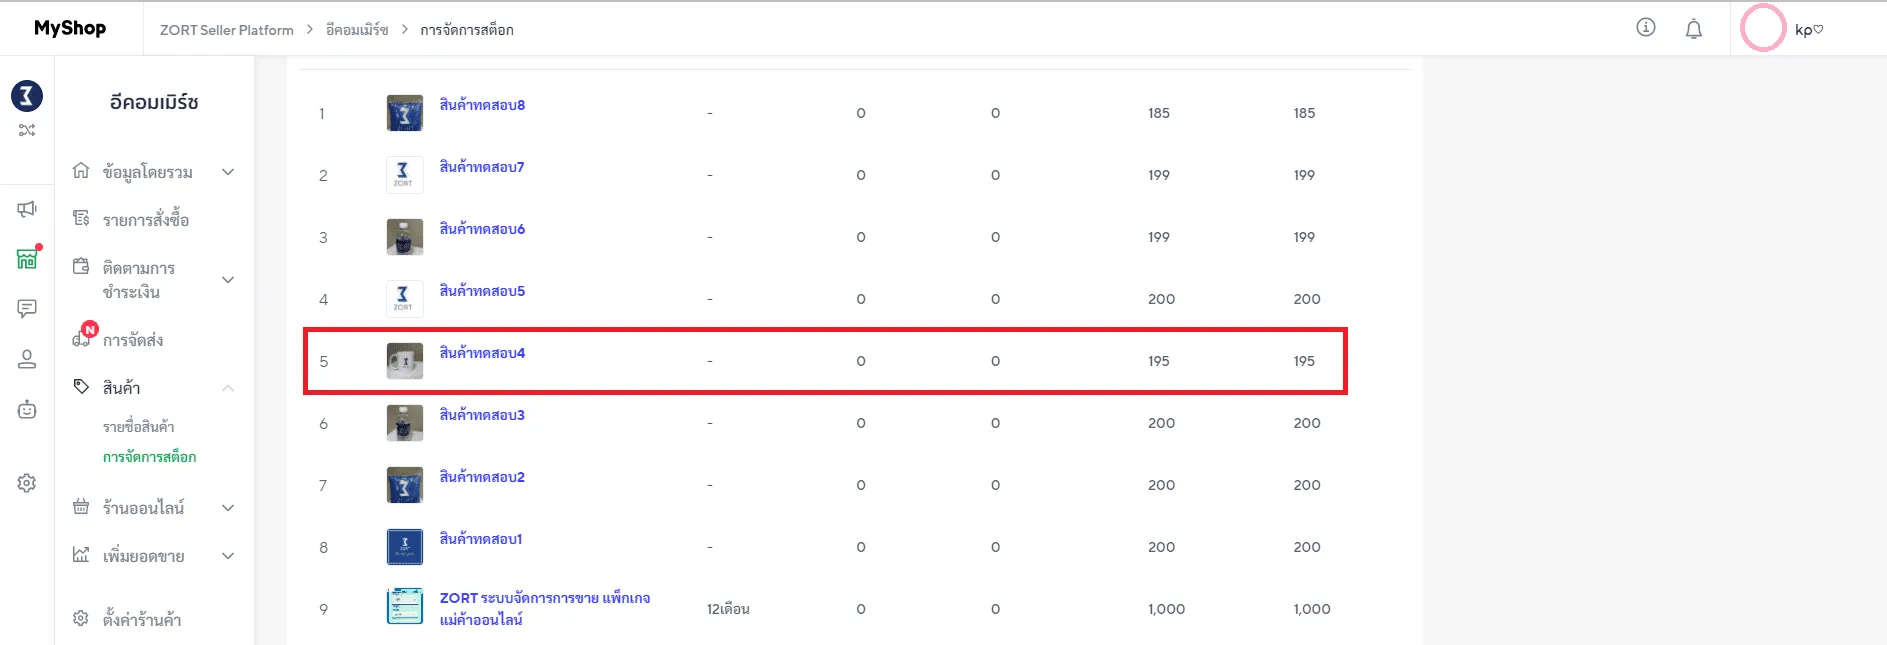The height and width of the screenshot is (645, 1887).
Task: Expand the ติดตามการชำระเงิน section chevron
Action: click(228, 280)
